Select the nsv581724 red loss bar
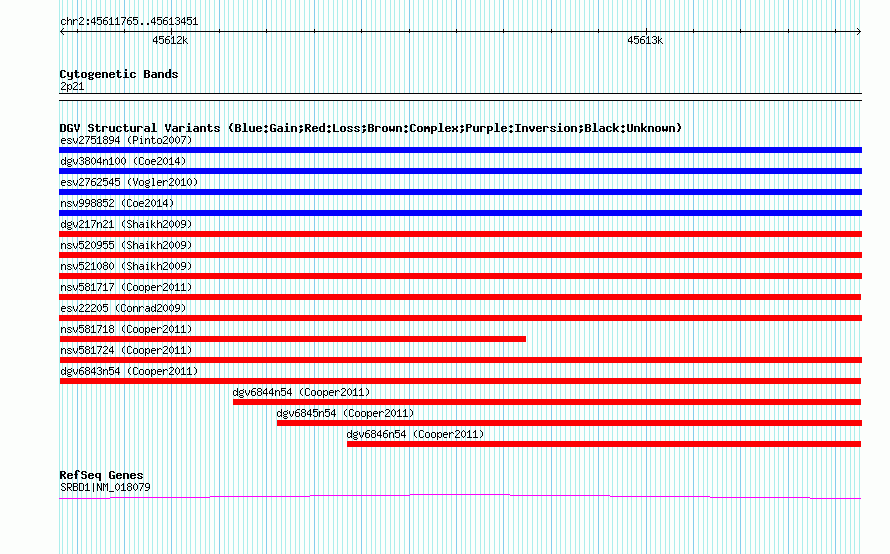Image resolution: width=890 pixels, height=554 pixels. point(460,360)
